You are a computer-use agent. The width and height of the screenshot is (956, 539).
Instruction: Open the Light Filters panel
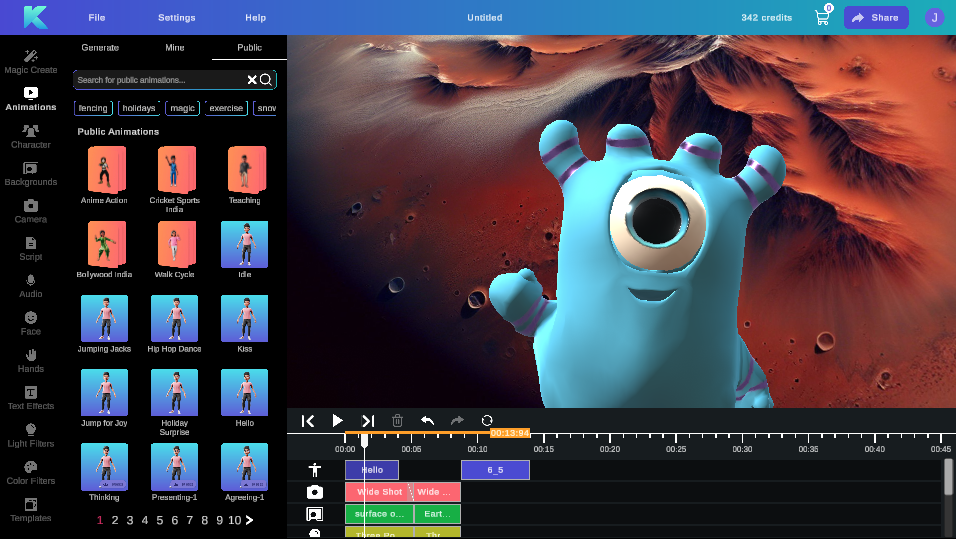(30, 435)
